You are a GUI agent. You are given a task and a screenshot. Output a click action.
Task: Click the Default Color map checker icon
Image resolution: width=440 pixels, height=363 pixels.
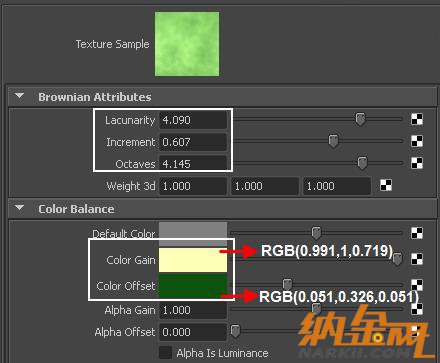coord(417,233)
